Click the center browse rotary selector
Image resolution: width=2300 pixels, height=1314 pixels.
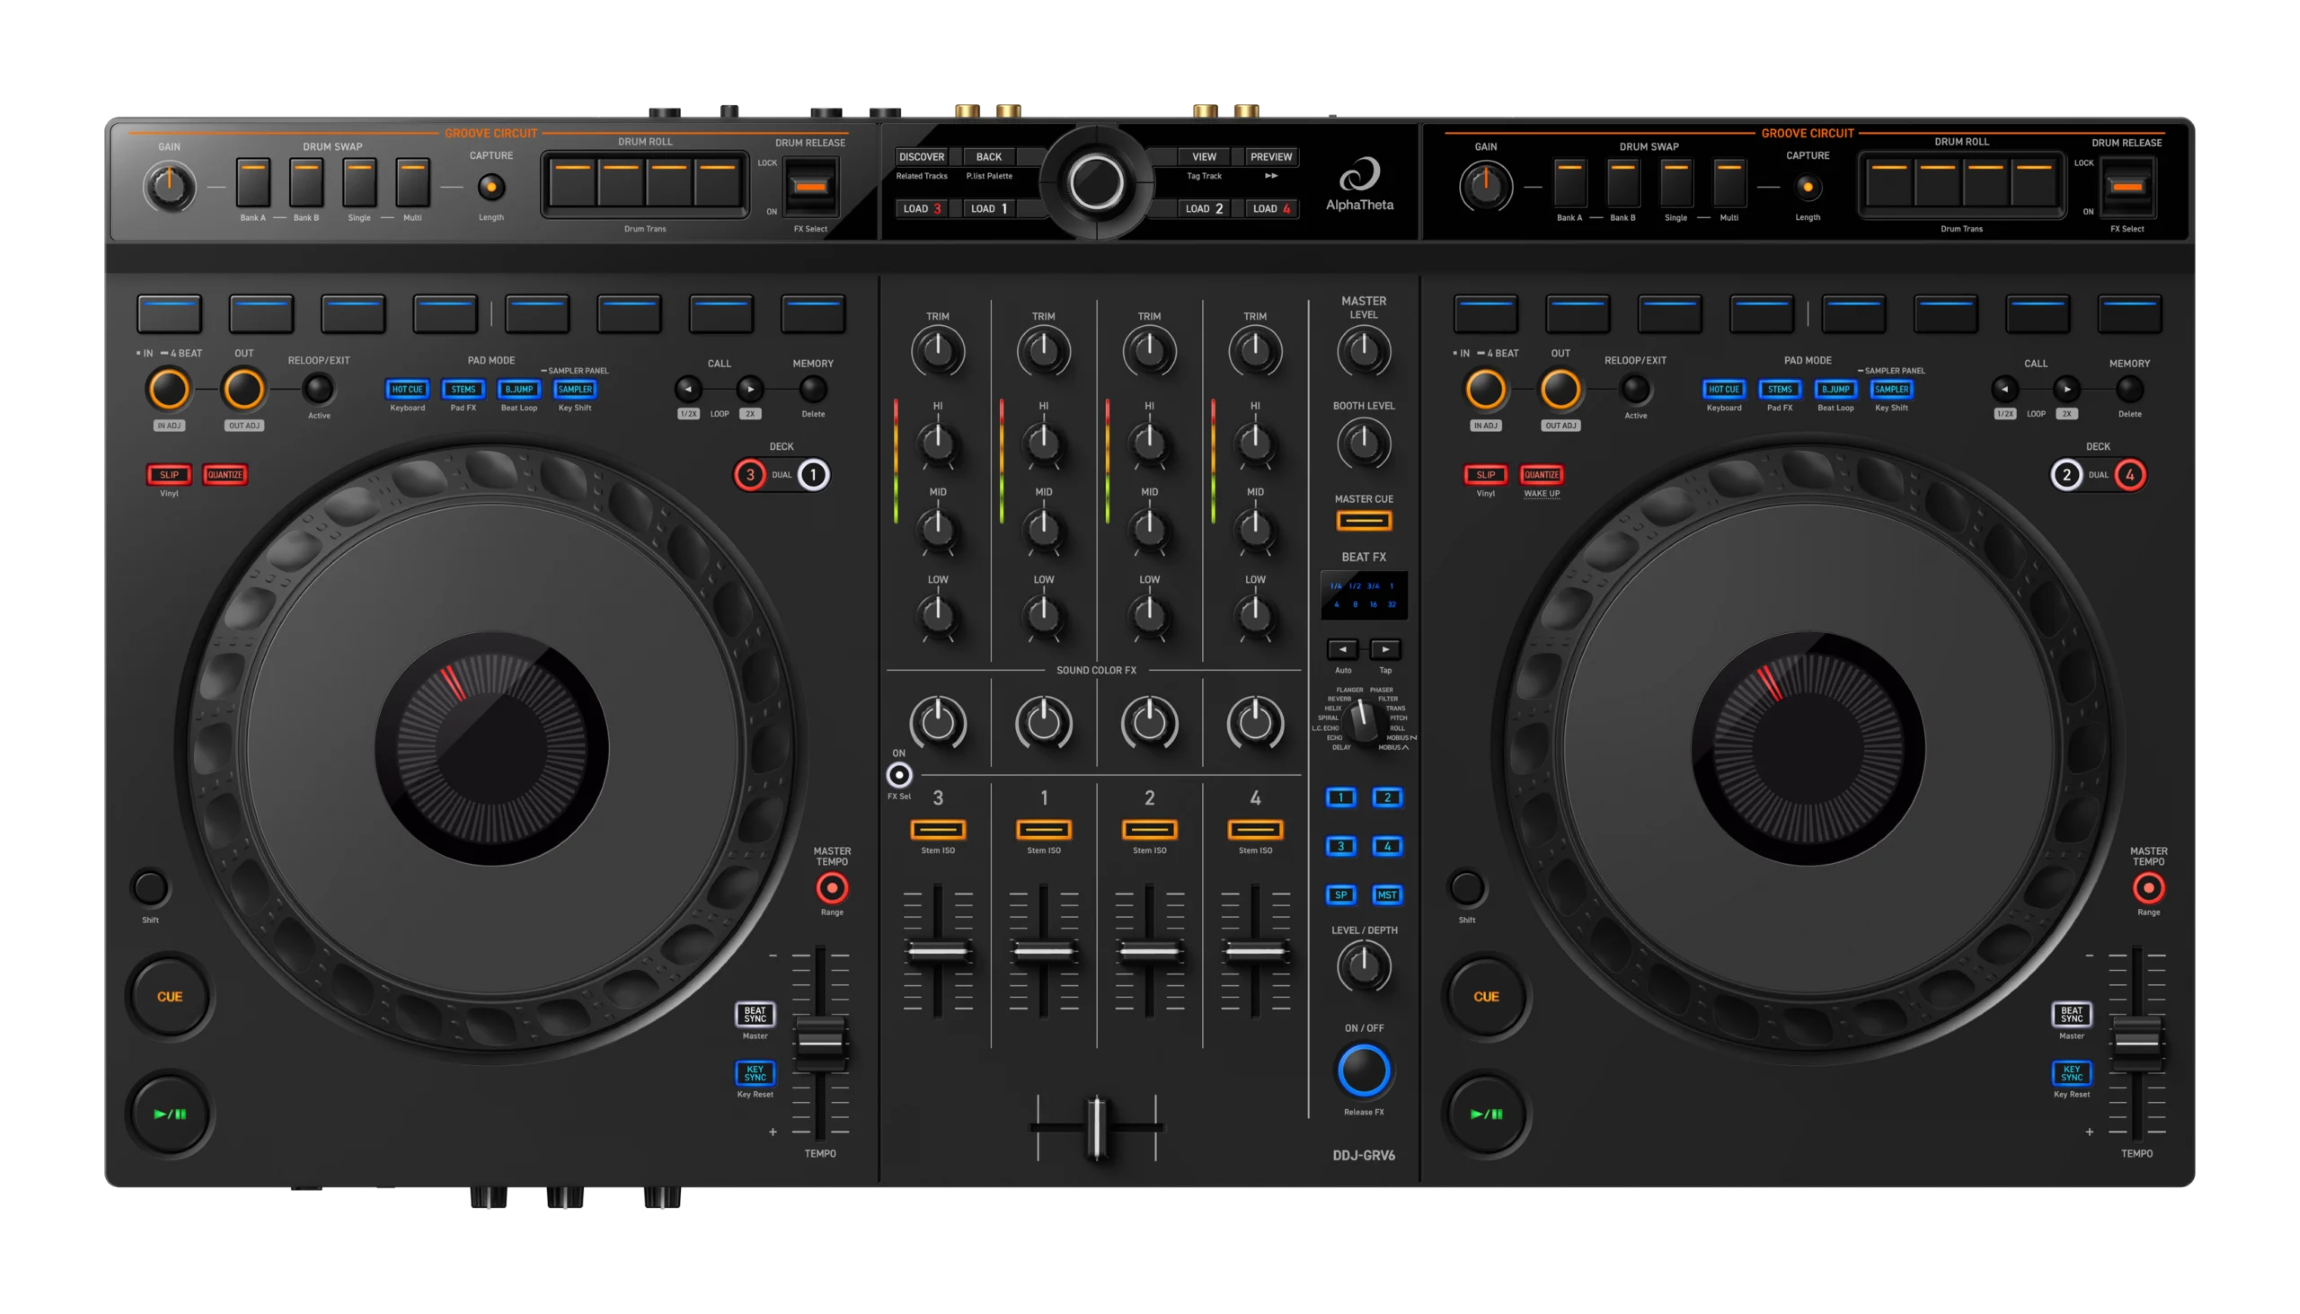[x=1096, y=183]
